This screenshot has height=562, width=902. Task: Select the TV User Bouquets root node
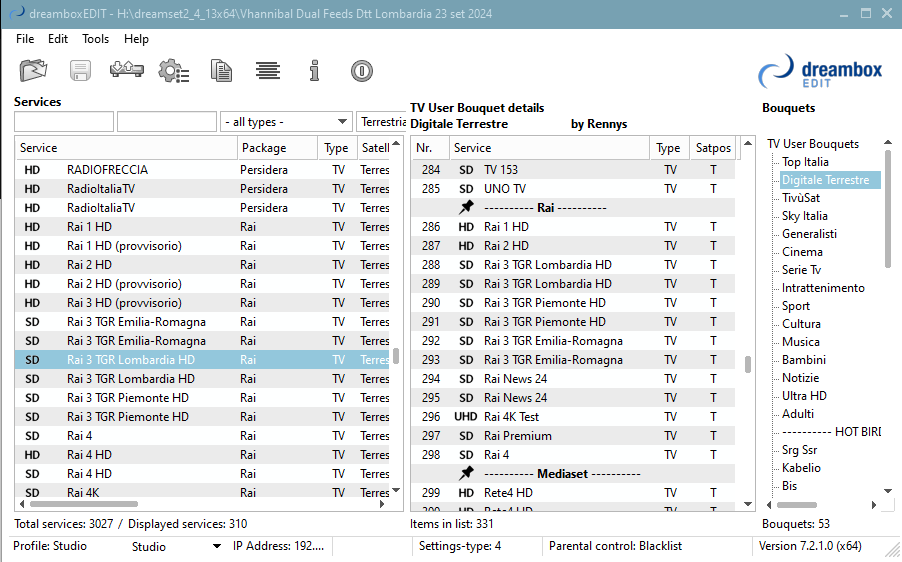[x=813, y=144]
